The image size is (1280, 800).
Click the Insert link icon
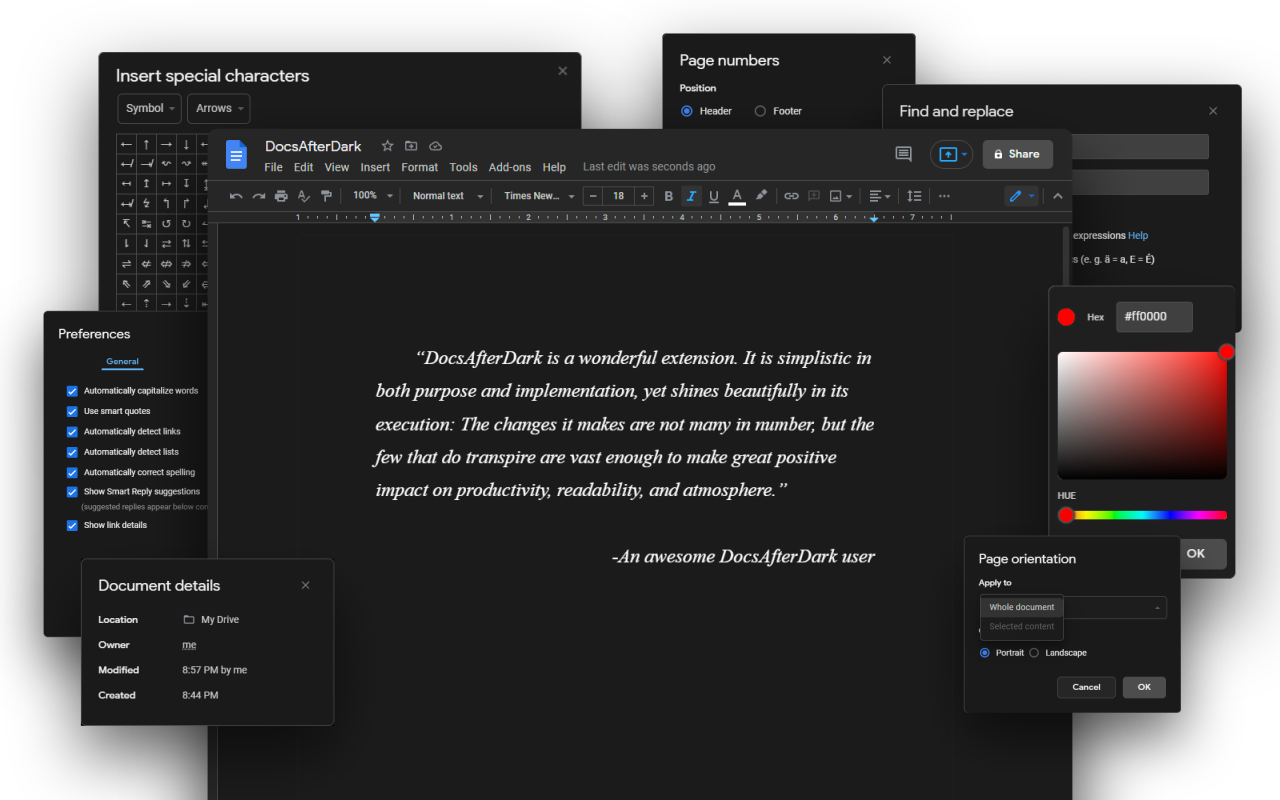pyautogui.click(x=791, y=196)
